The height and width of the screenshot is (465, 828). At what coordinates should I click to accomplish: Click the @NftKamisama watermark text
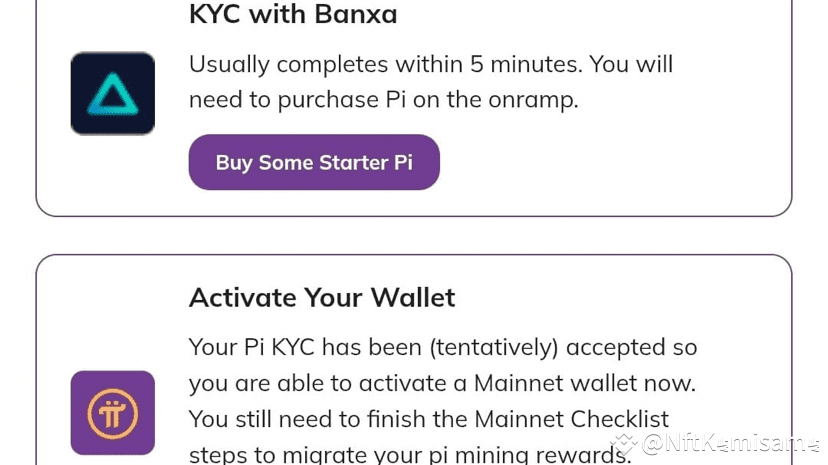pos(728,443)
